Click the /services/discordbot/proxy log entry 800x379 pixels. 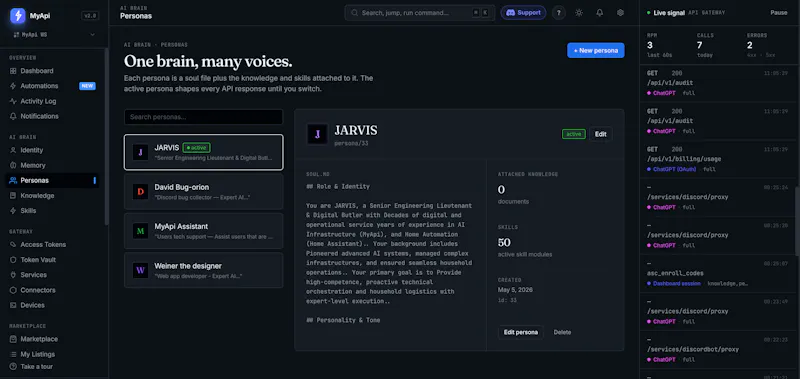point(718,349)
